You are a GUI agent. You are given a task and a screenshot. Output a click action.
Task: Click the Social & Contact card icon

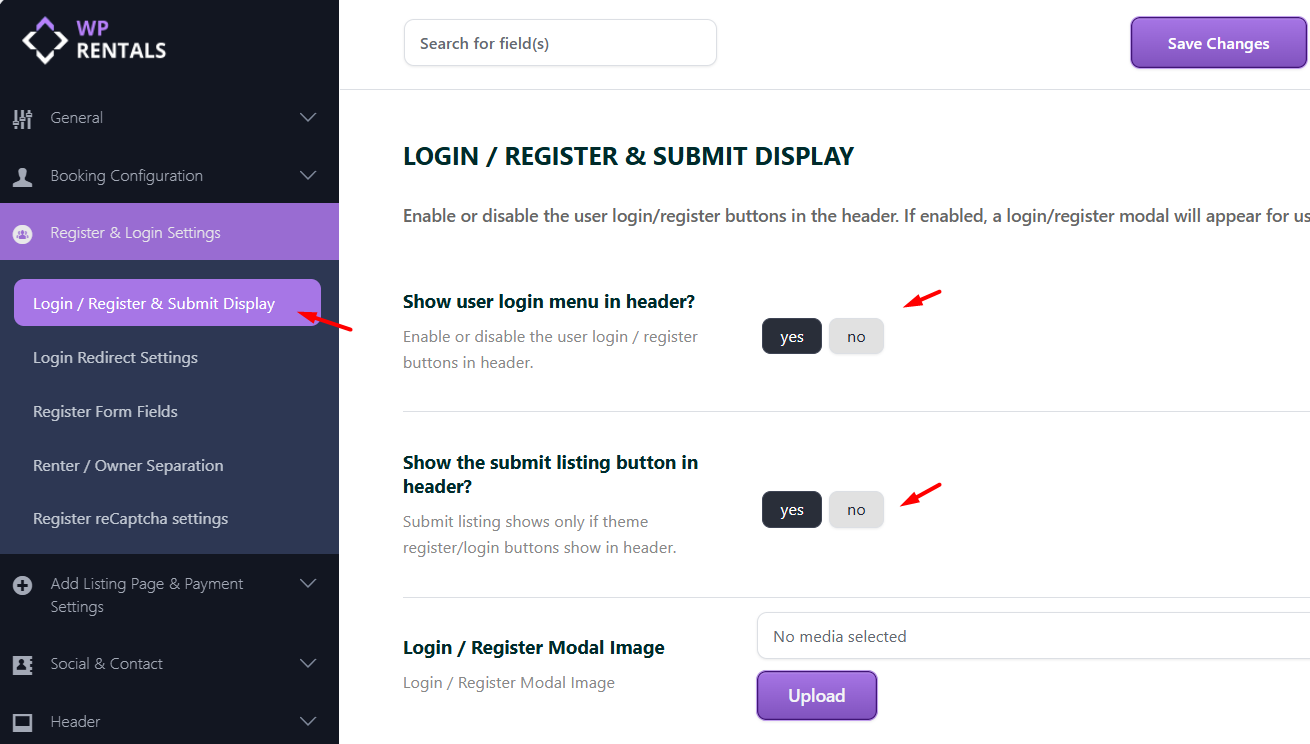(22, 664)
